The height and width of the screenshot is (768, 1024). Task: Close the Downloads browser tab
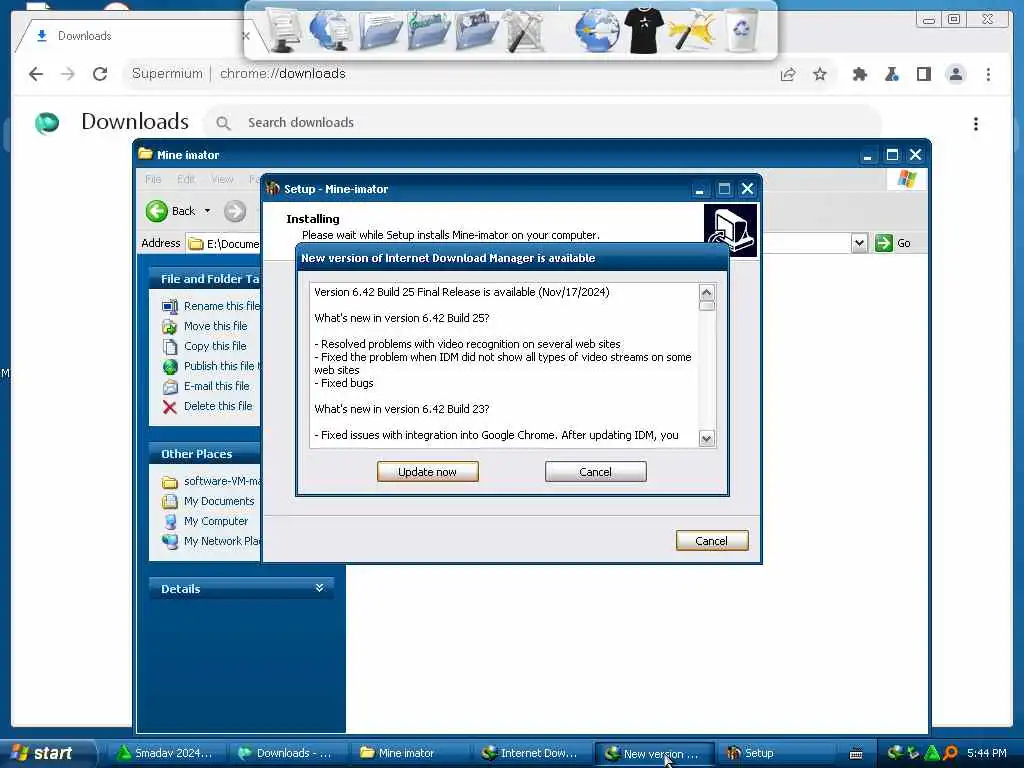point(246,36)
